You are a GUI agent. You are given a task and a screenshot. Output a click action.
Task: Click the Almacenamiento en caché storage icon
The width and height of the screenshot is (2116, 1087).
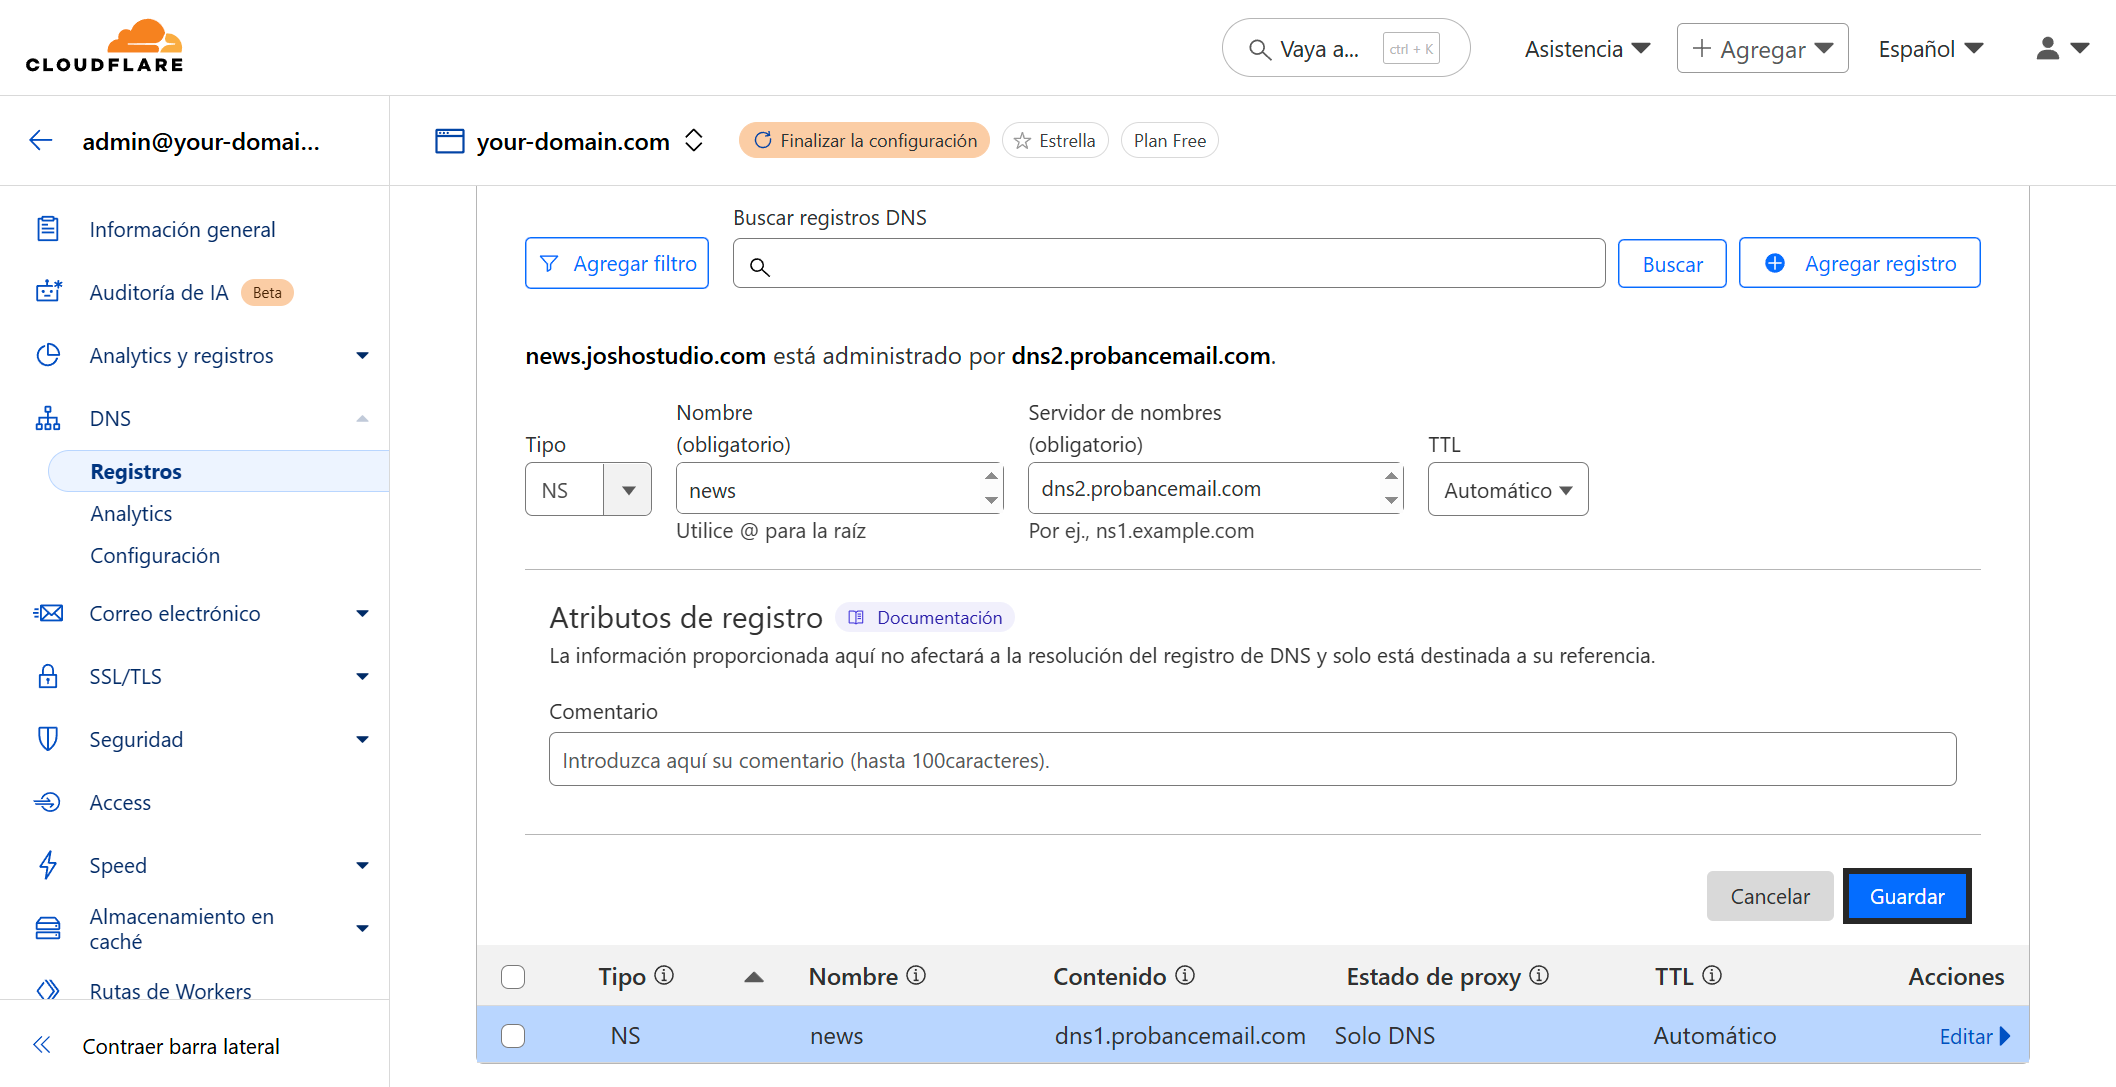(48, 928)
